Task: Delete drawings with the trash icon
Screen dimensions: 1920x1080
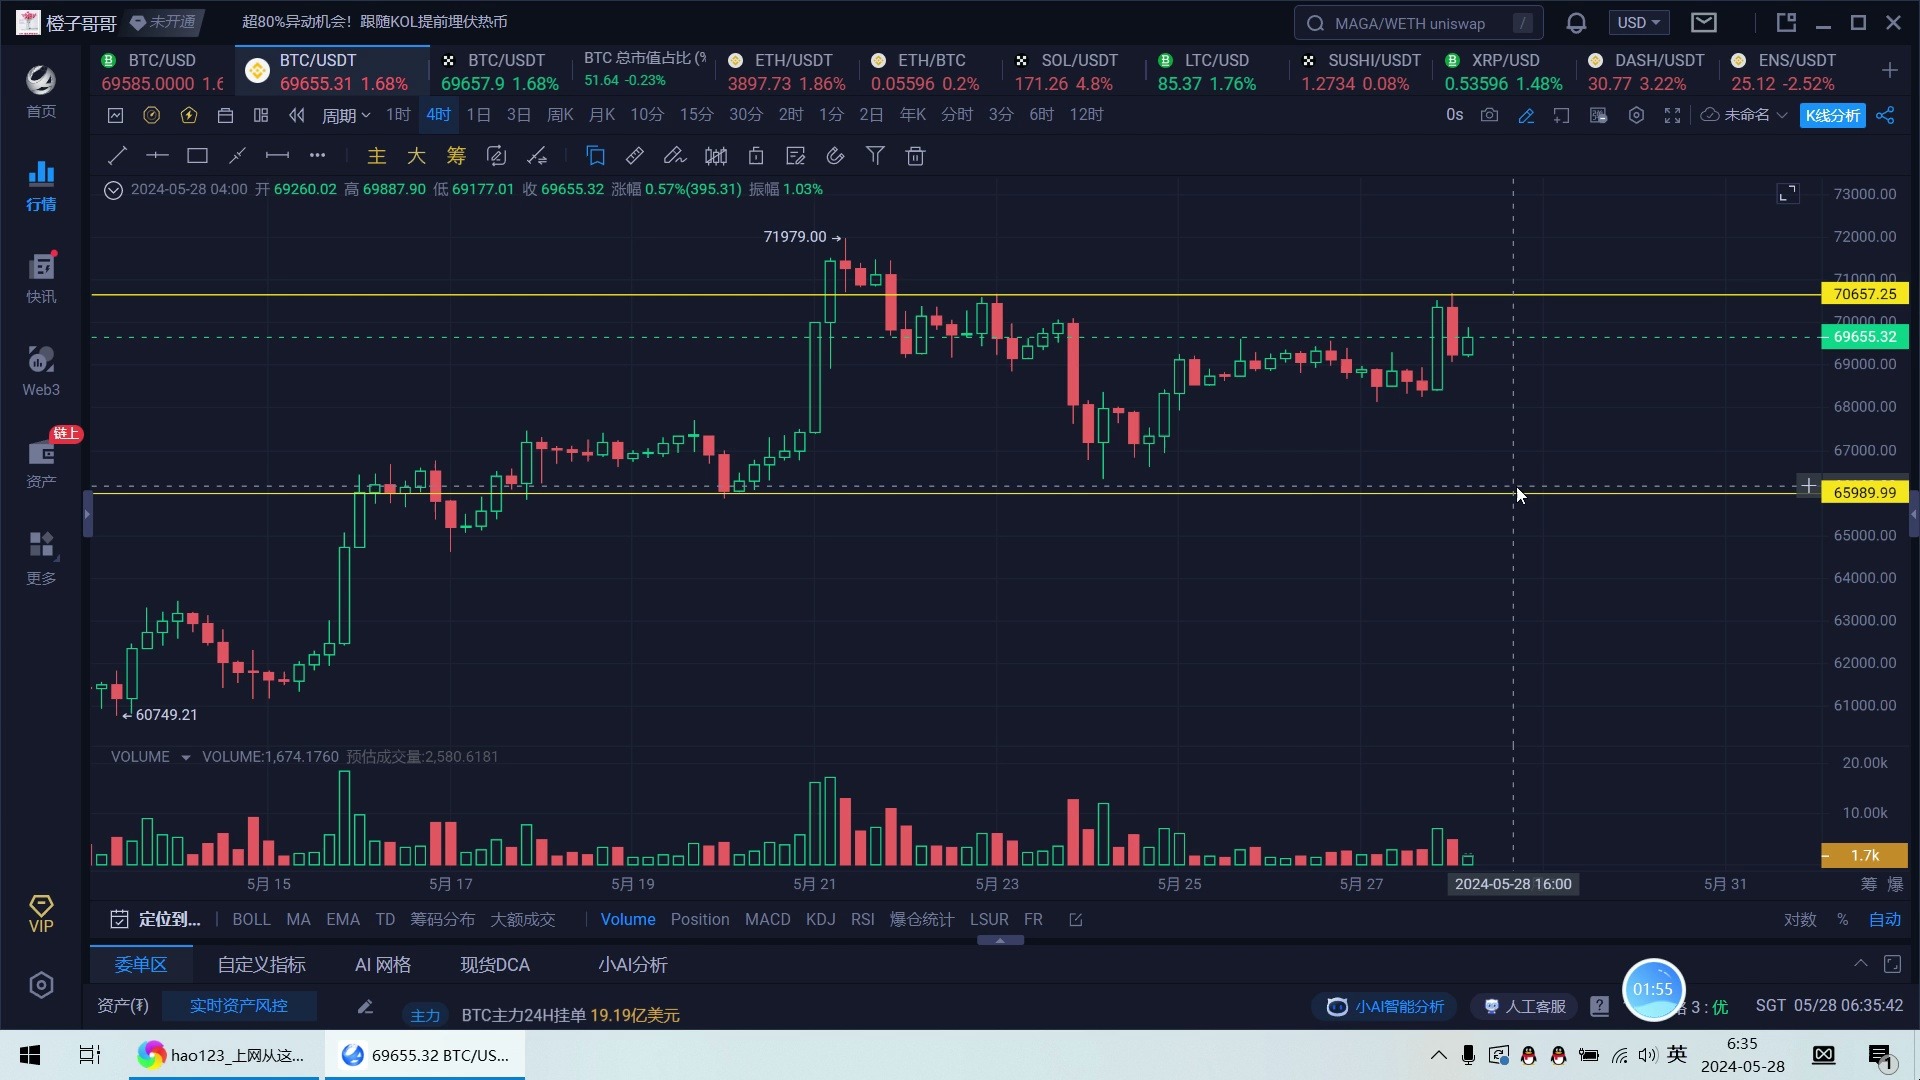Action: [915, 155]
